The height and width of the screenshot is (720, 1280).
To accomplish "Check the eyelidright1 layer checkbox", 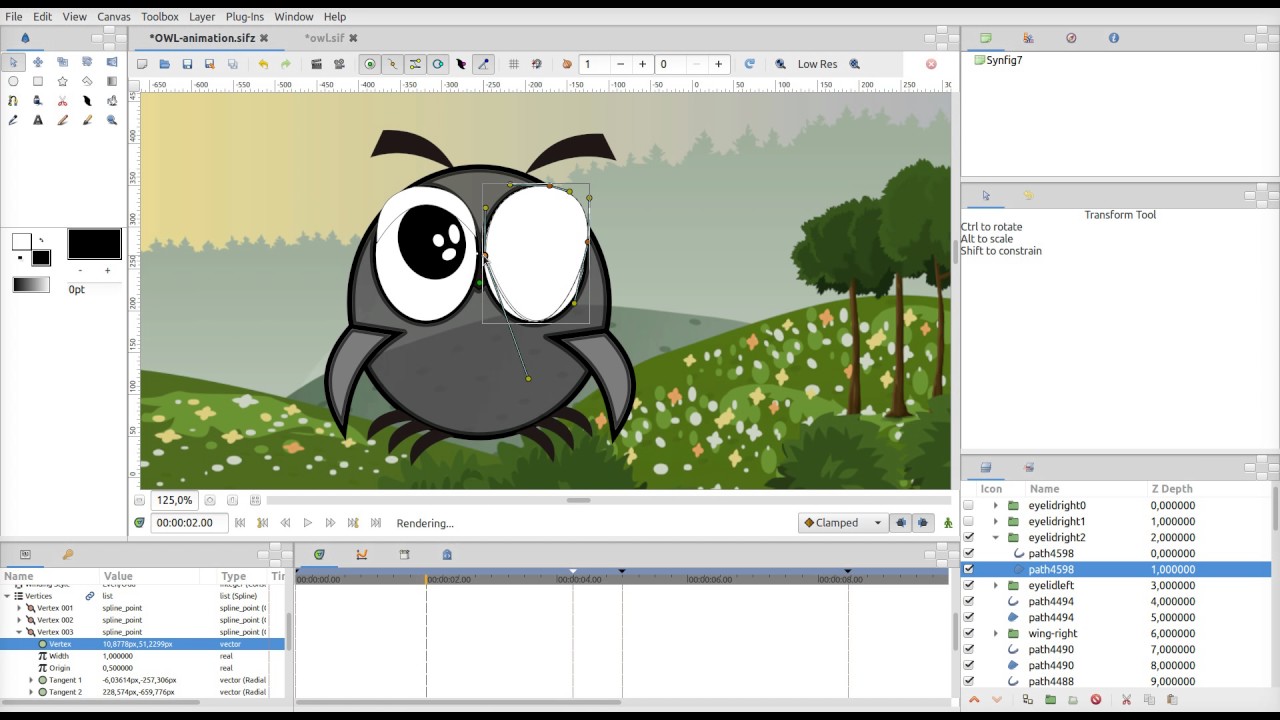I will click(x=968, y=521).
